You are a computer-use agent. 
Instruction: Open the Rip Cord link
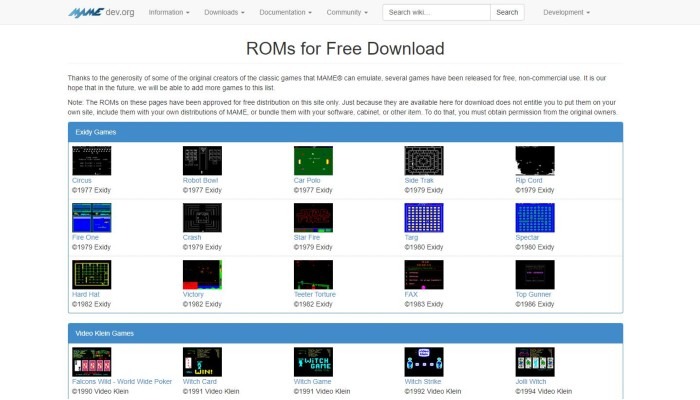click(x=529, y=180)
